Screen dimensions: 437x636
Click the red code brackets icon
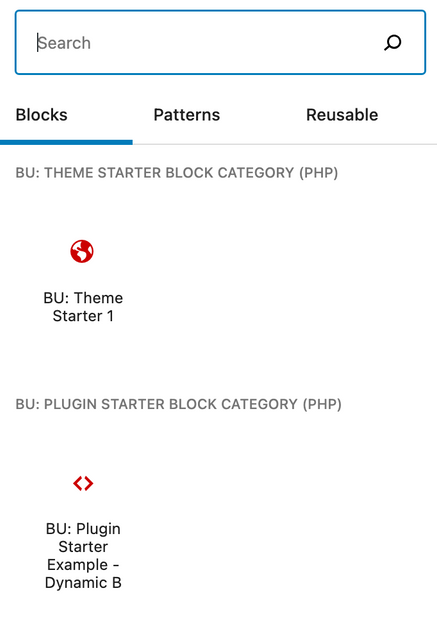click(83, 483)
